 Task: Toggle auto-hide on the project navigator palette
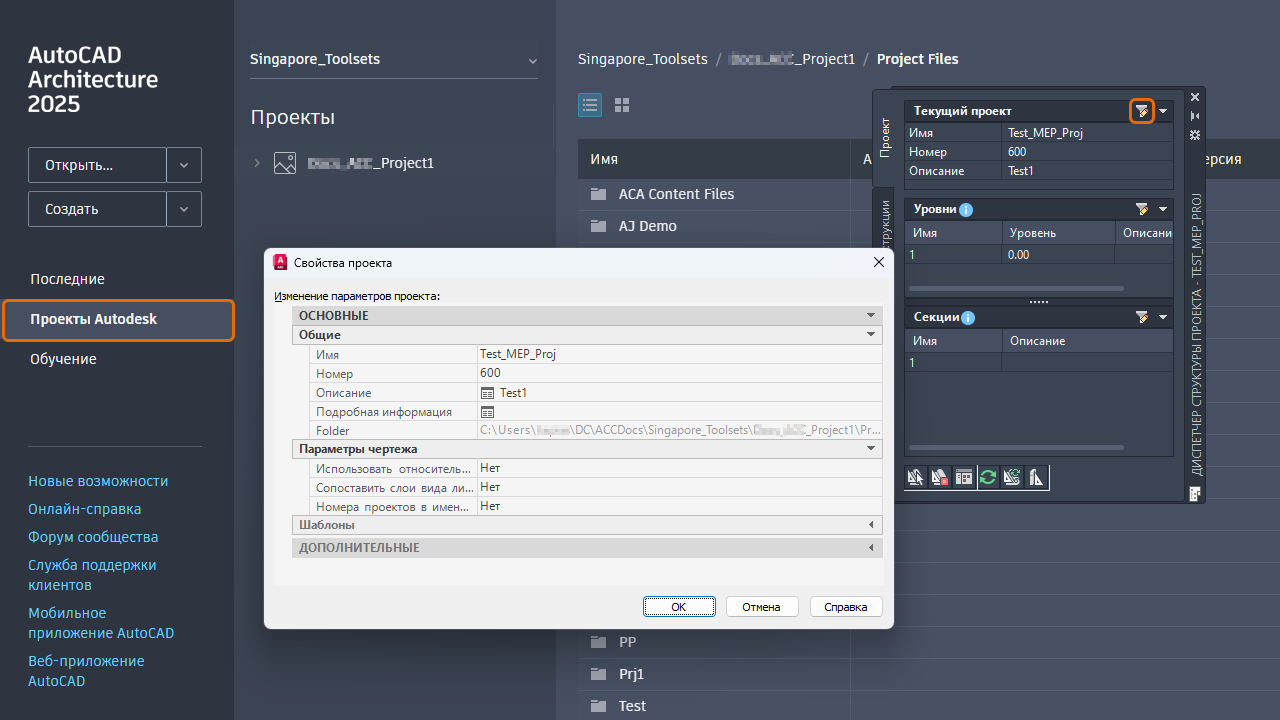(x=1194, y=116)
